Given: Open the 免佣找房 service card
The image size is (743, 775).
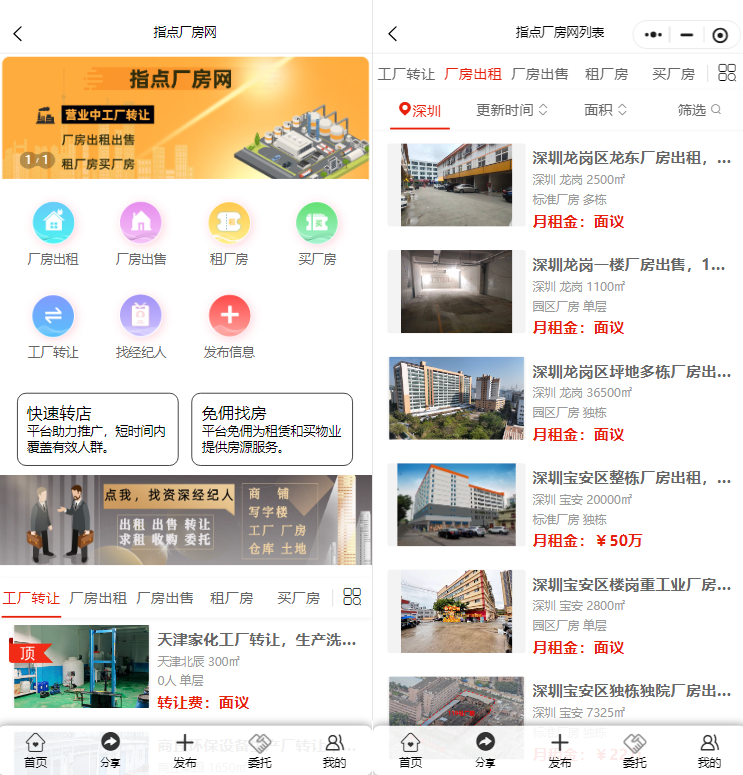Looking at the screenshot, I should [x=272, y=429].
